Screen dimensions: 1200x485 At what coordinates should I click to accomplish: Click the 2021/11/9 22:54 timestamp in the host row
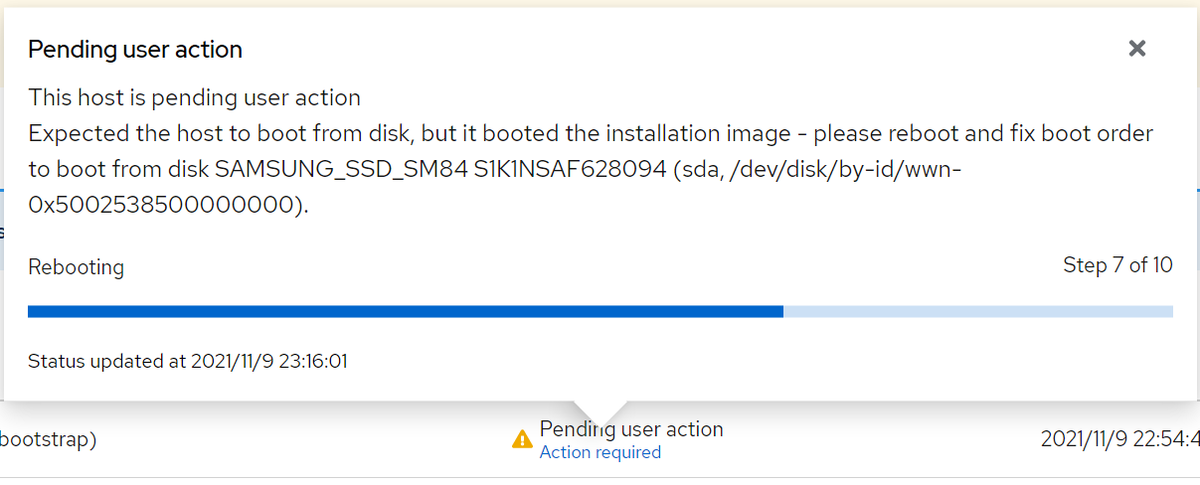tap(1119, 439)
